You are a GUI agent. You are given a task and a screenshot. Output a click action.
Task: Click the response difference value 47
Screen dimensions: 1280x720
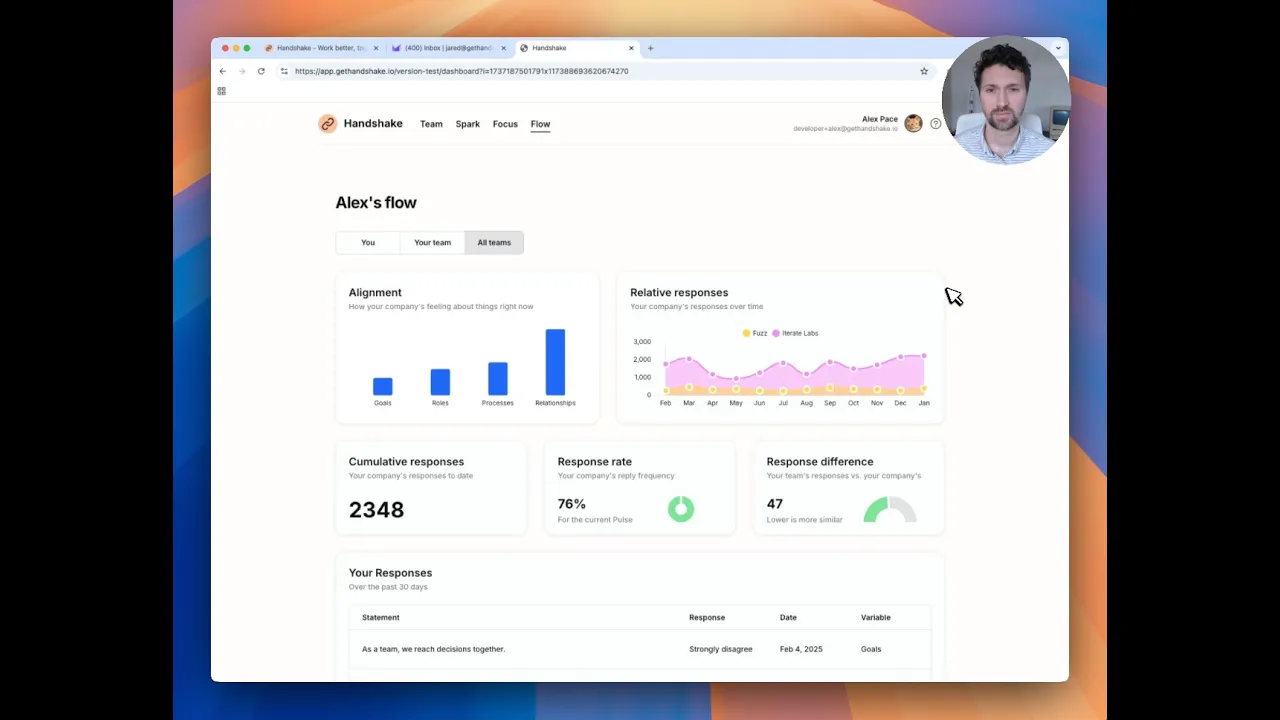pos(775,504)
